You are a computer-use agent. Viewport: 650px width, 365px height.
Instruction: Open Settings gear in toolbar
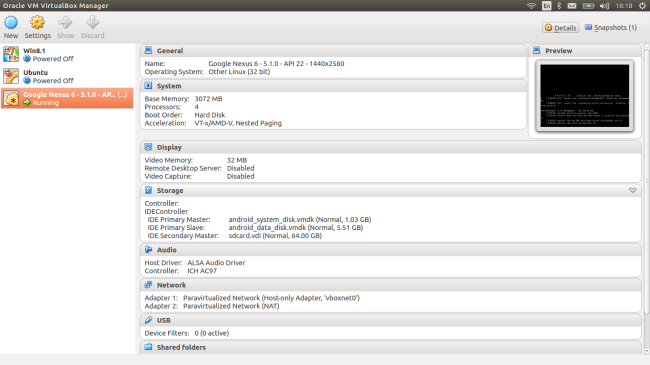37,22
